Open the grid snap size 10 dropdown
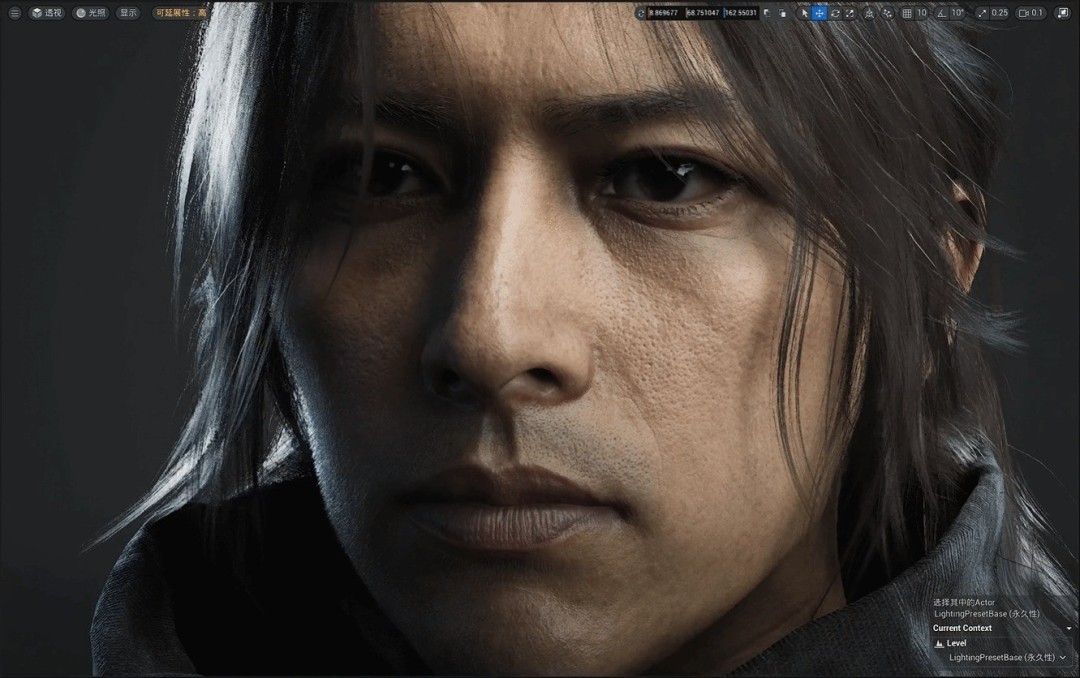The height and width of the screenshot is (678, 1080). (922, 13)
